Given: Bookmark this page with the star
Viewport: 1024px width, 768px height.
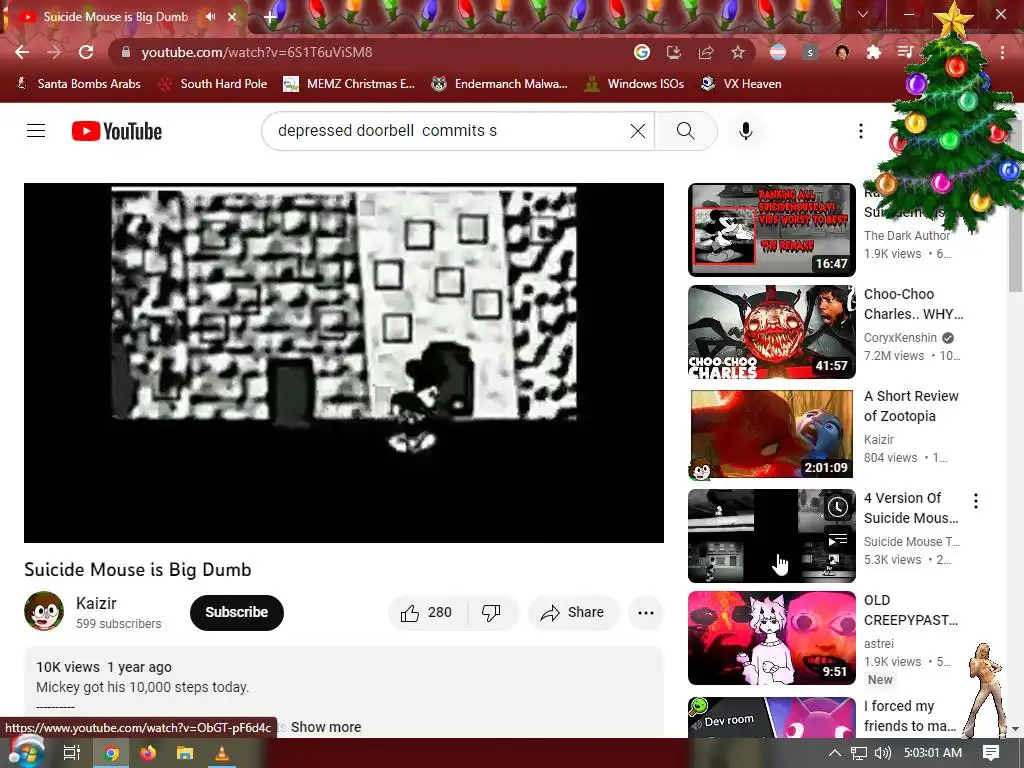Looking at the screenshot, I should tap(737, 52).
